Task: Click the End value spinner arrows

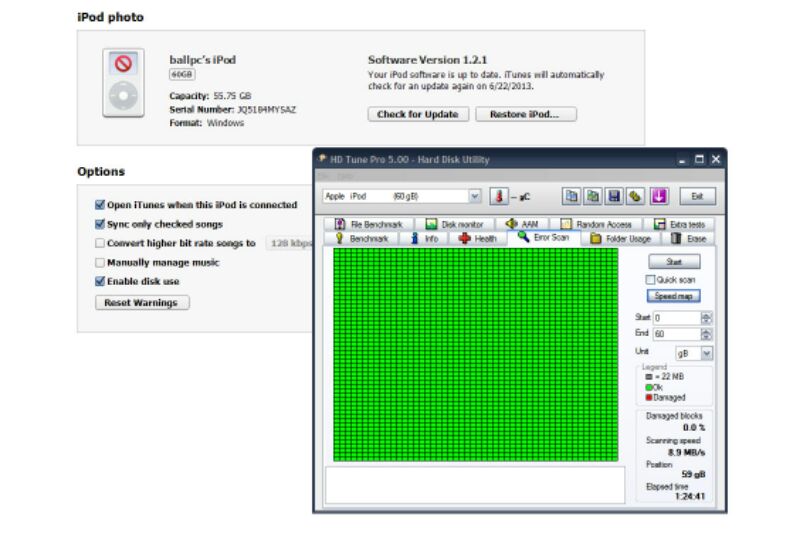Action: [706, 334]
